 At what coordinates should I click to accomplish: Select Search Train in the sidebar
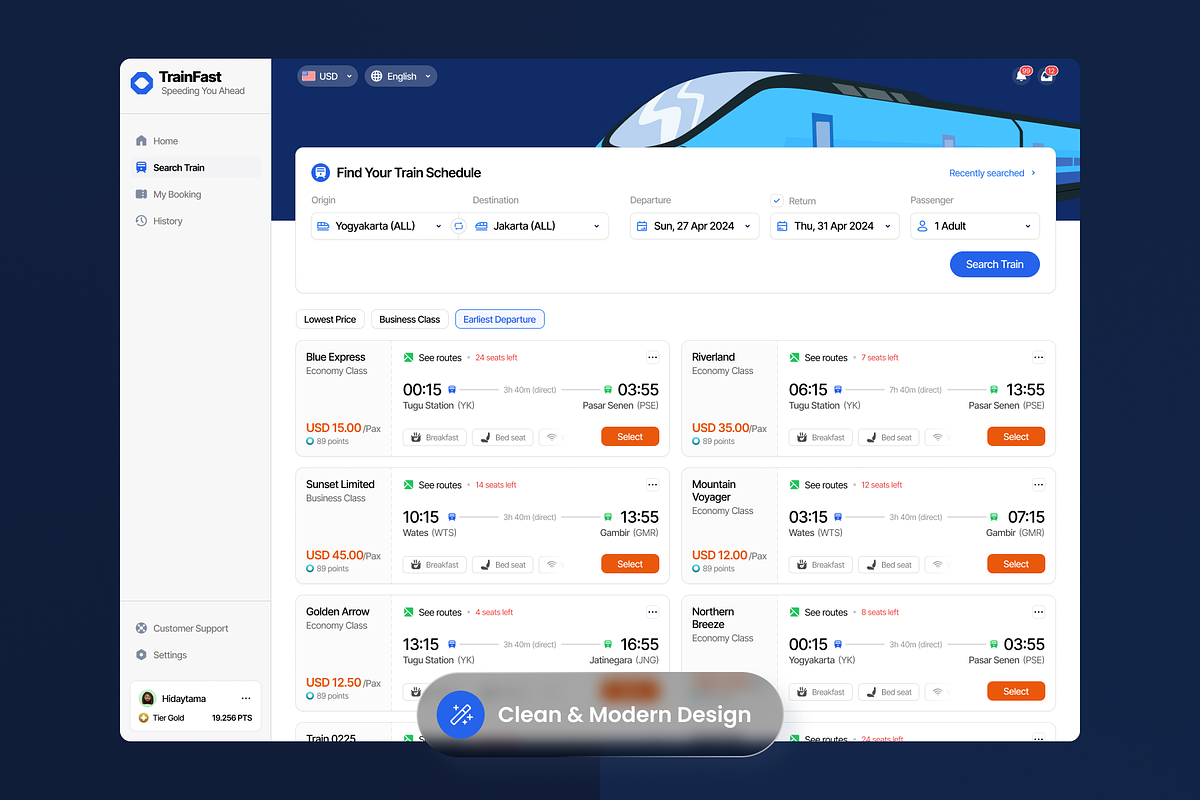coord(195,168)
